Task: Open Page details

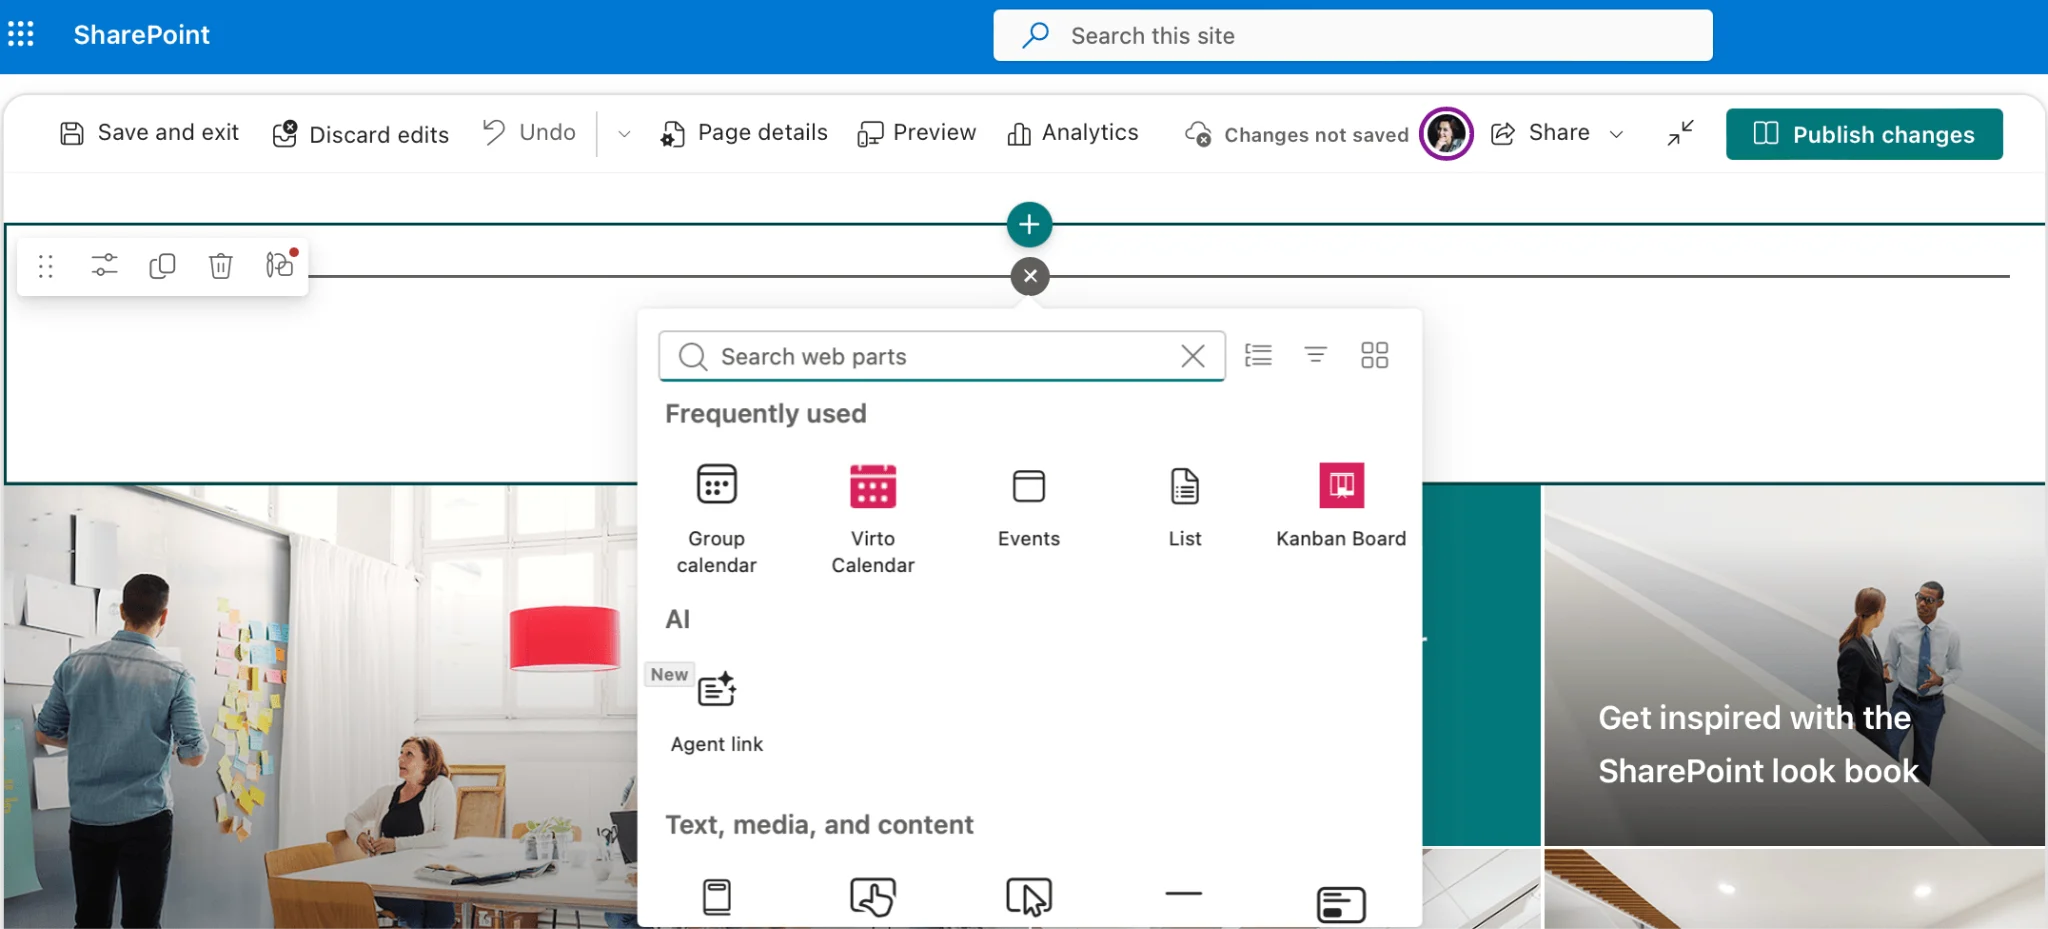Action: coord(744,133)
